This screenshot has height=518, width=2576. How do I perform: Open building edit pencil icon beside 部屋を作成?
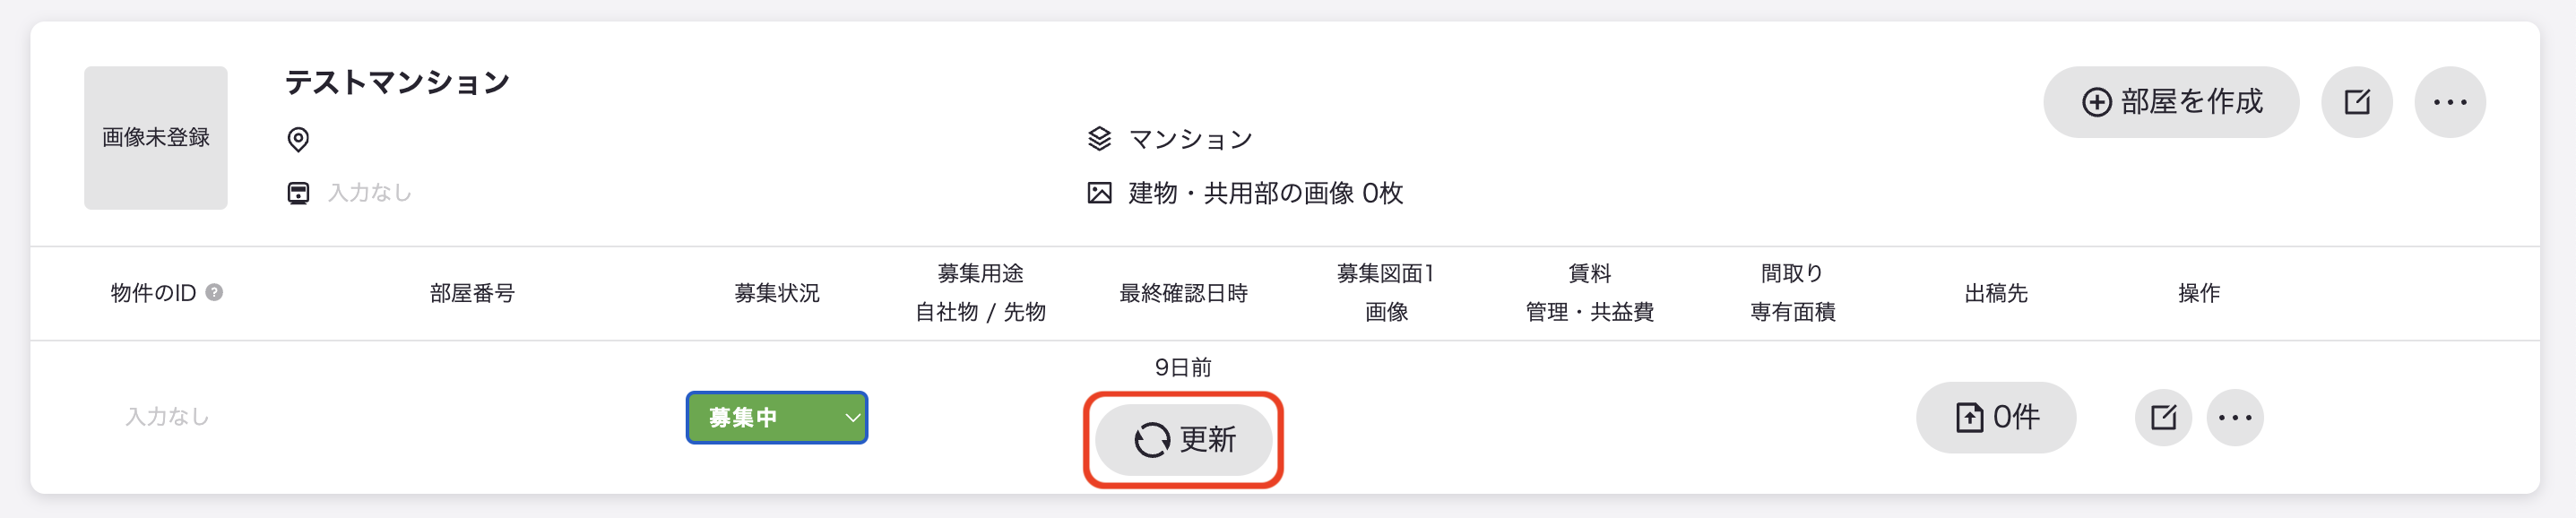[2357, 102]
